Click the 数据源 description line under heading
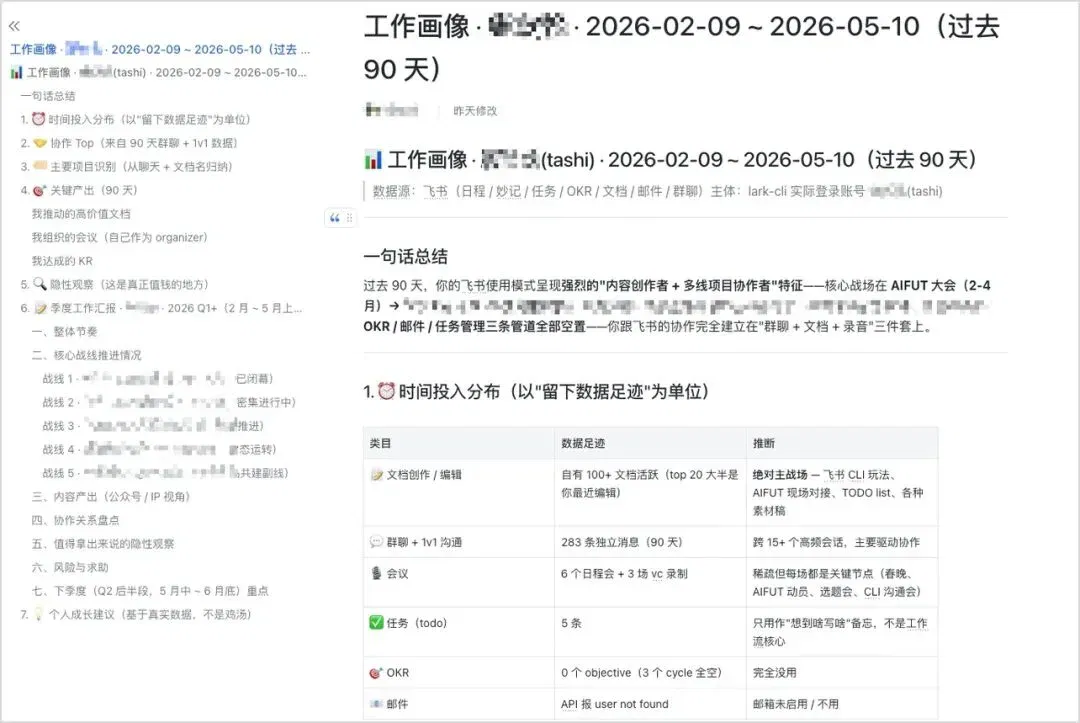Screen dimensions: 1080x723 (x=657, y=191)
